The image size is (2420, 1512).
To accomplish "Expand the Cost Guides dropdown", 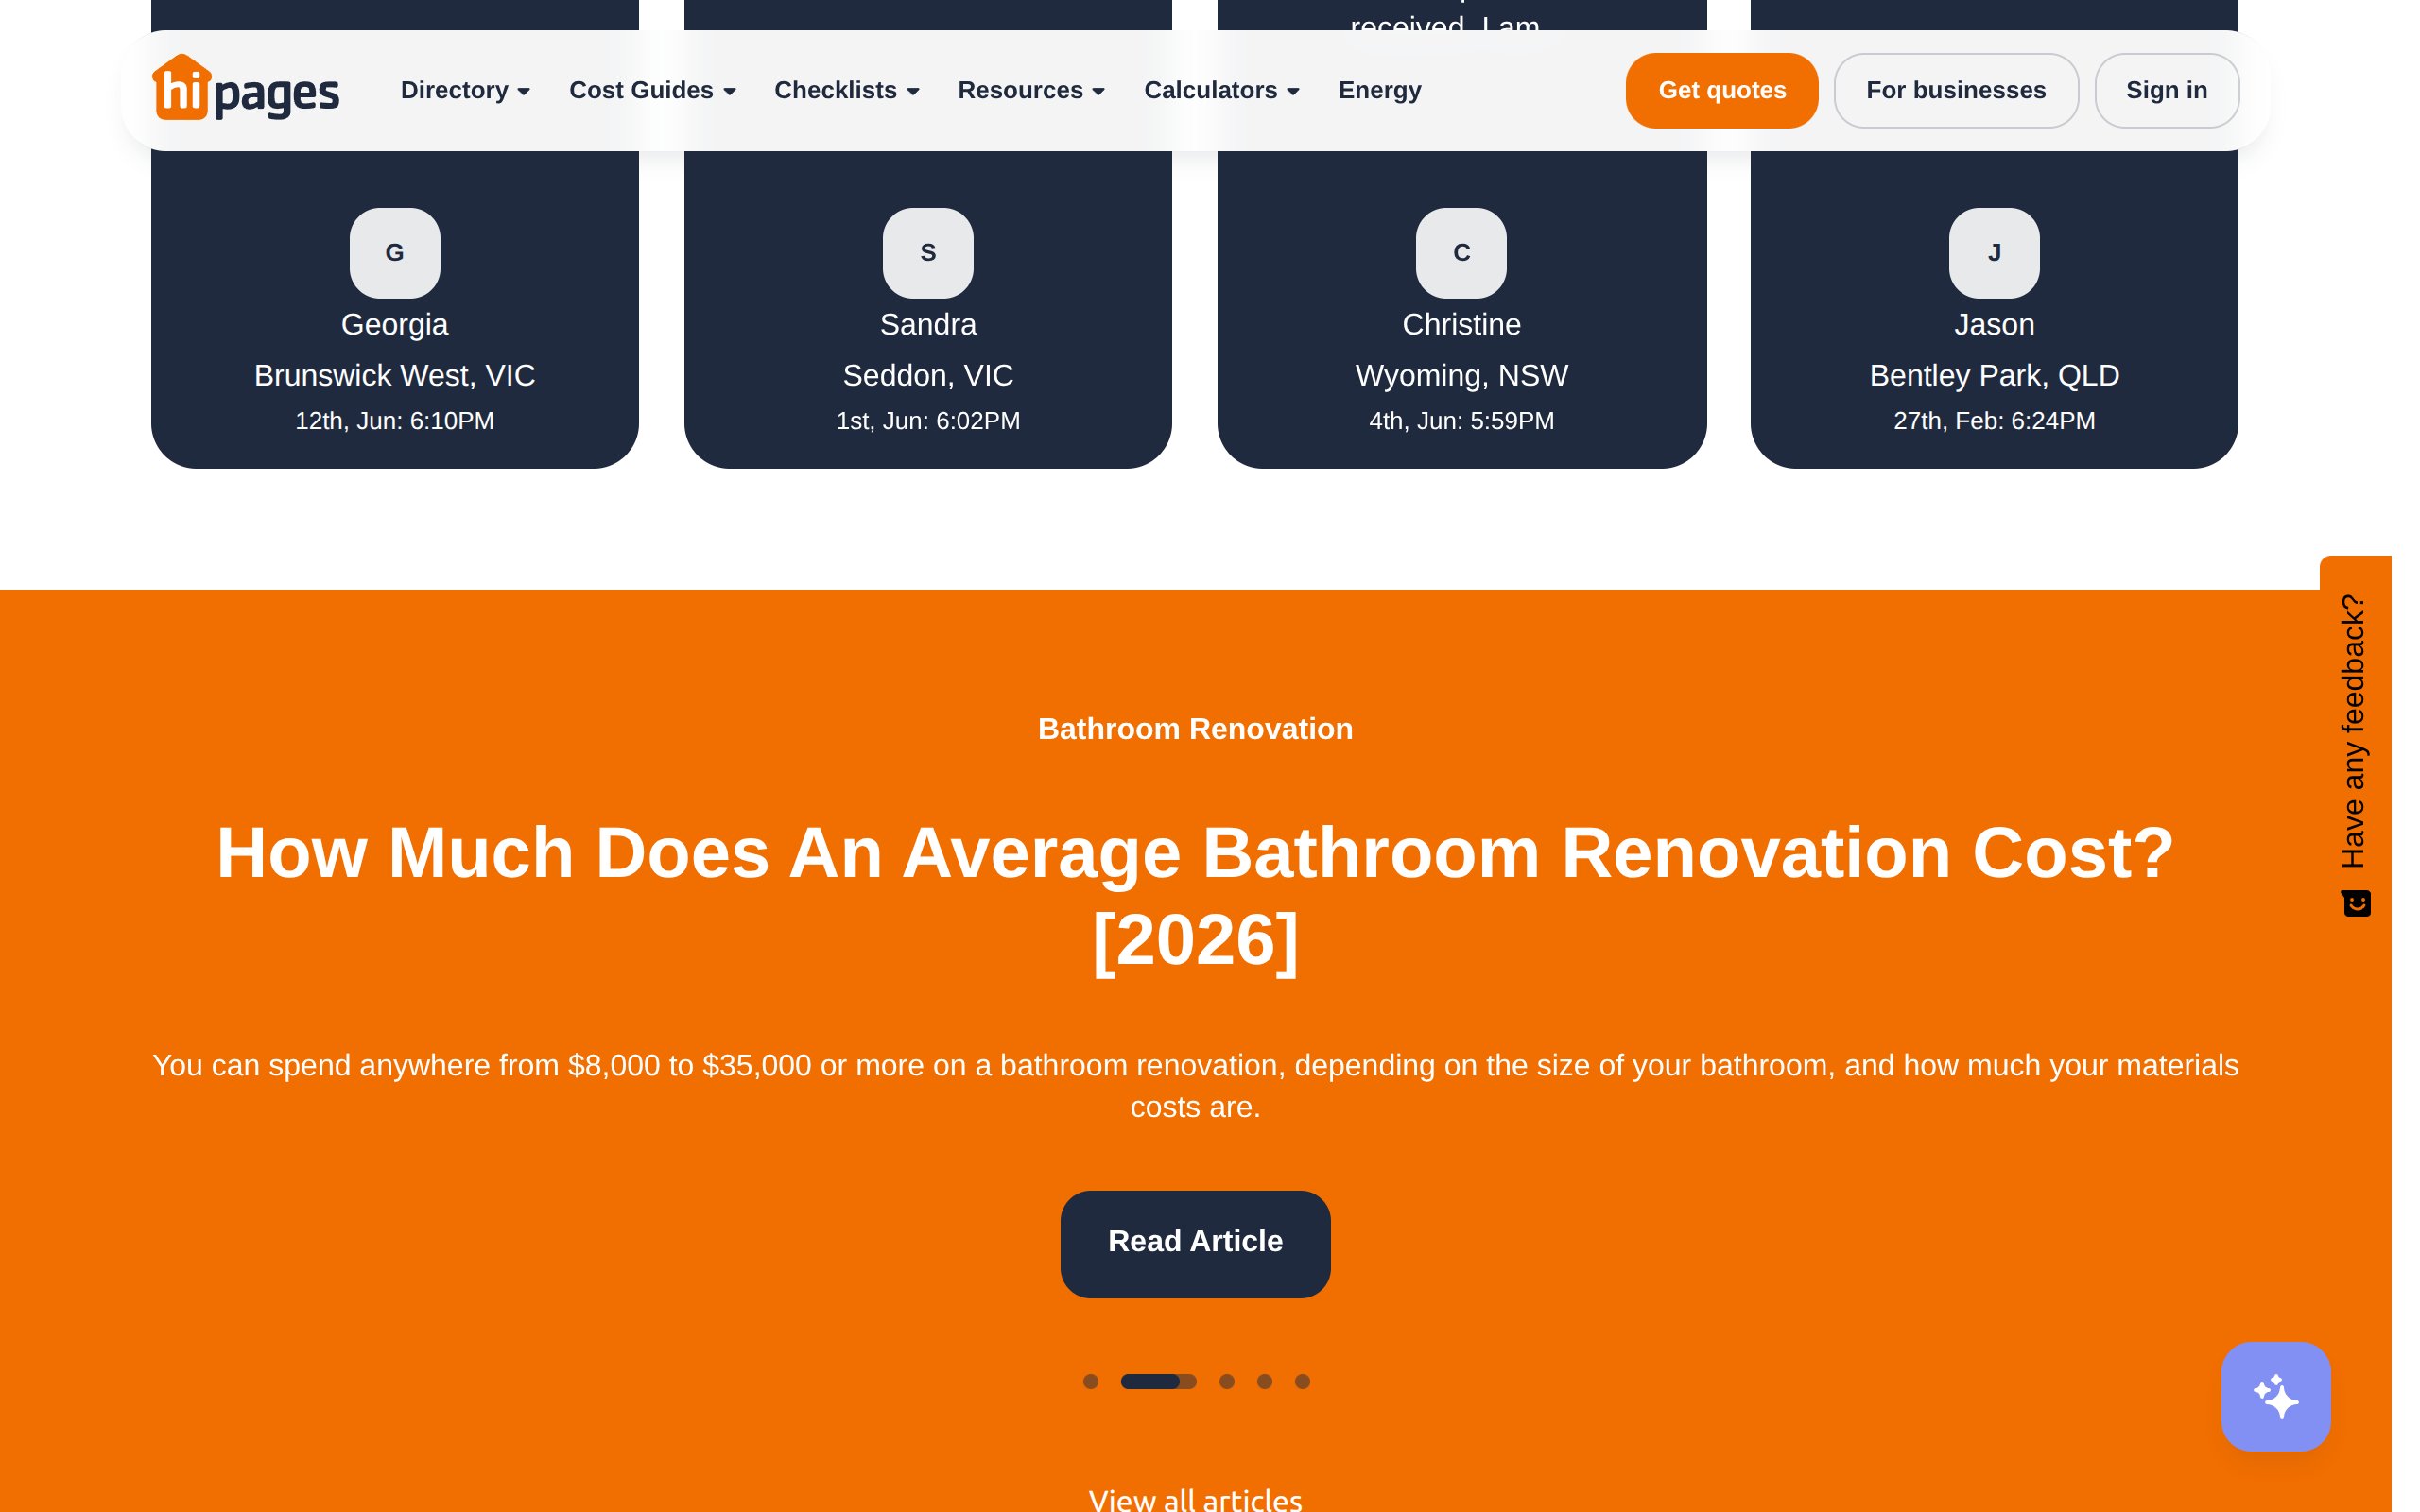I will [652, 90].
